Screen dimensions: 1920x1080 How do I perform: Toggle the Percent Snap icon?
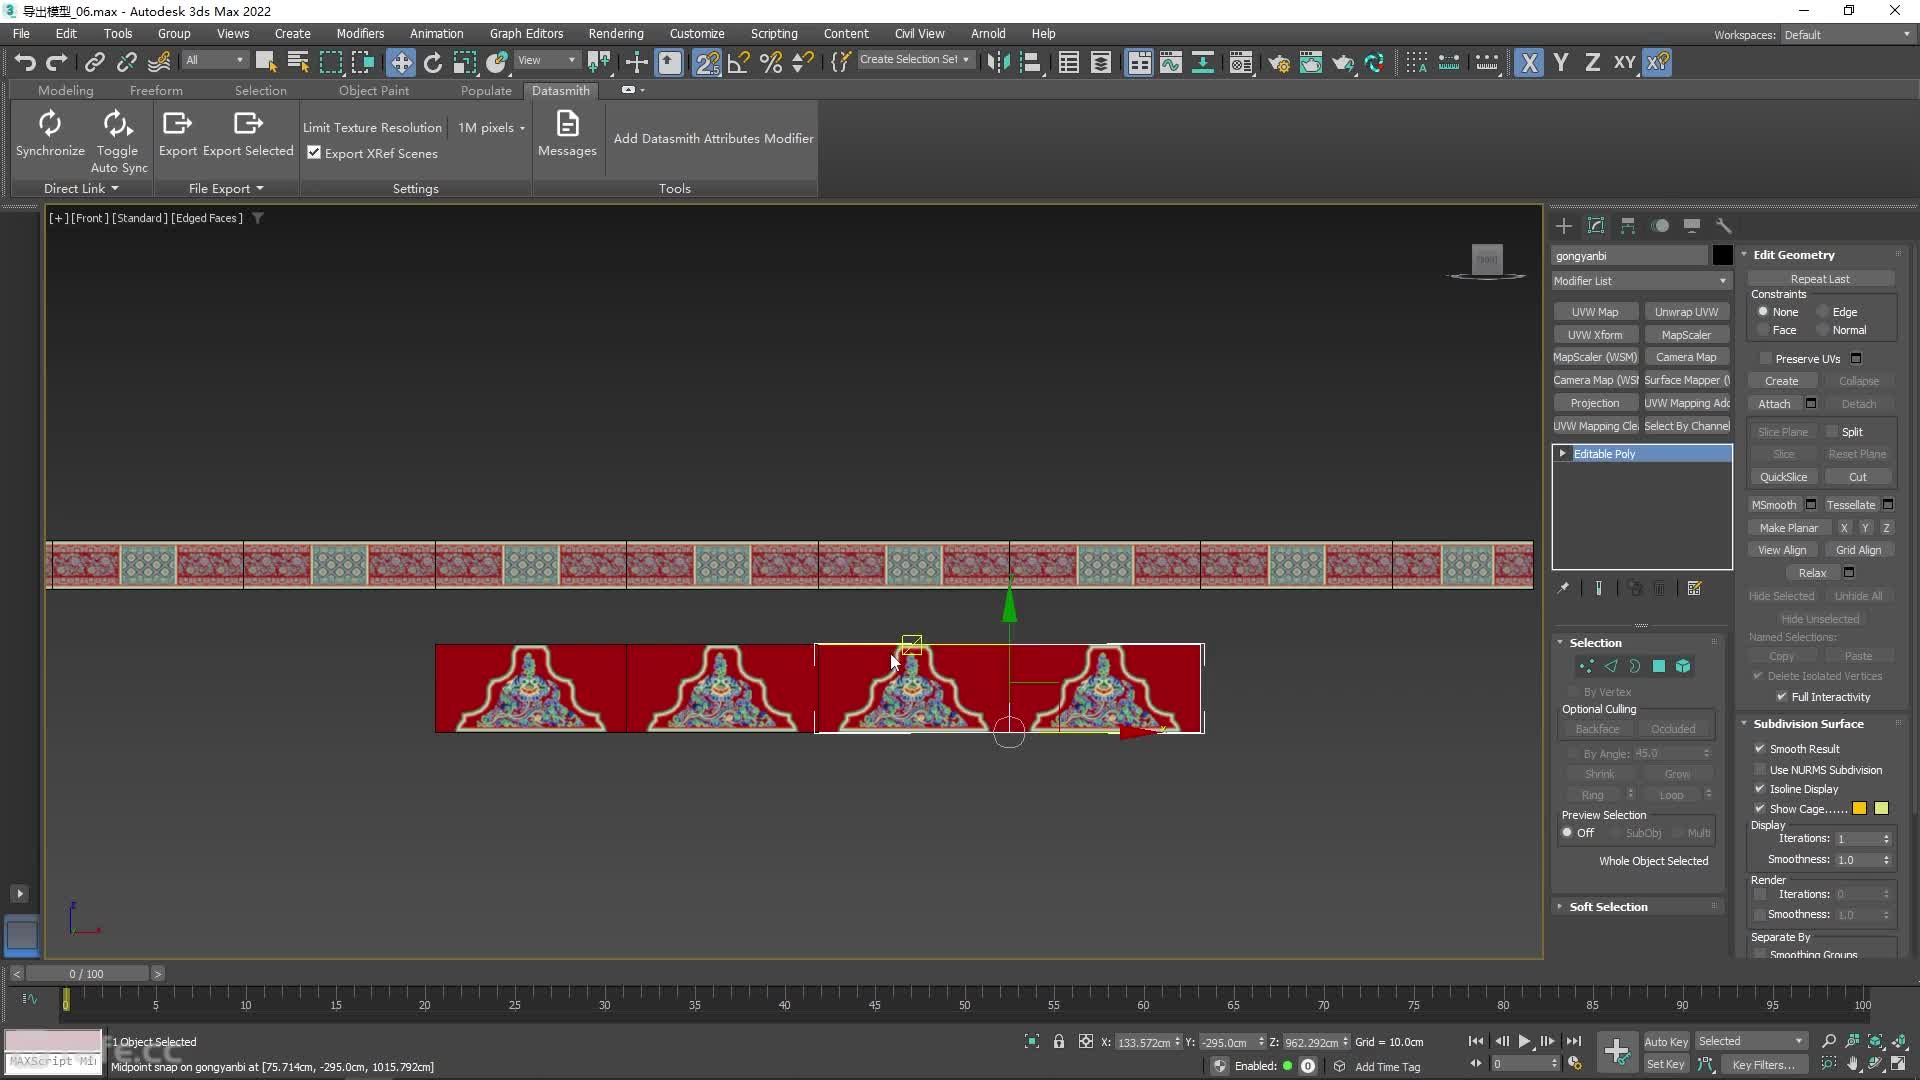coord(771,62)
